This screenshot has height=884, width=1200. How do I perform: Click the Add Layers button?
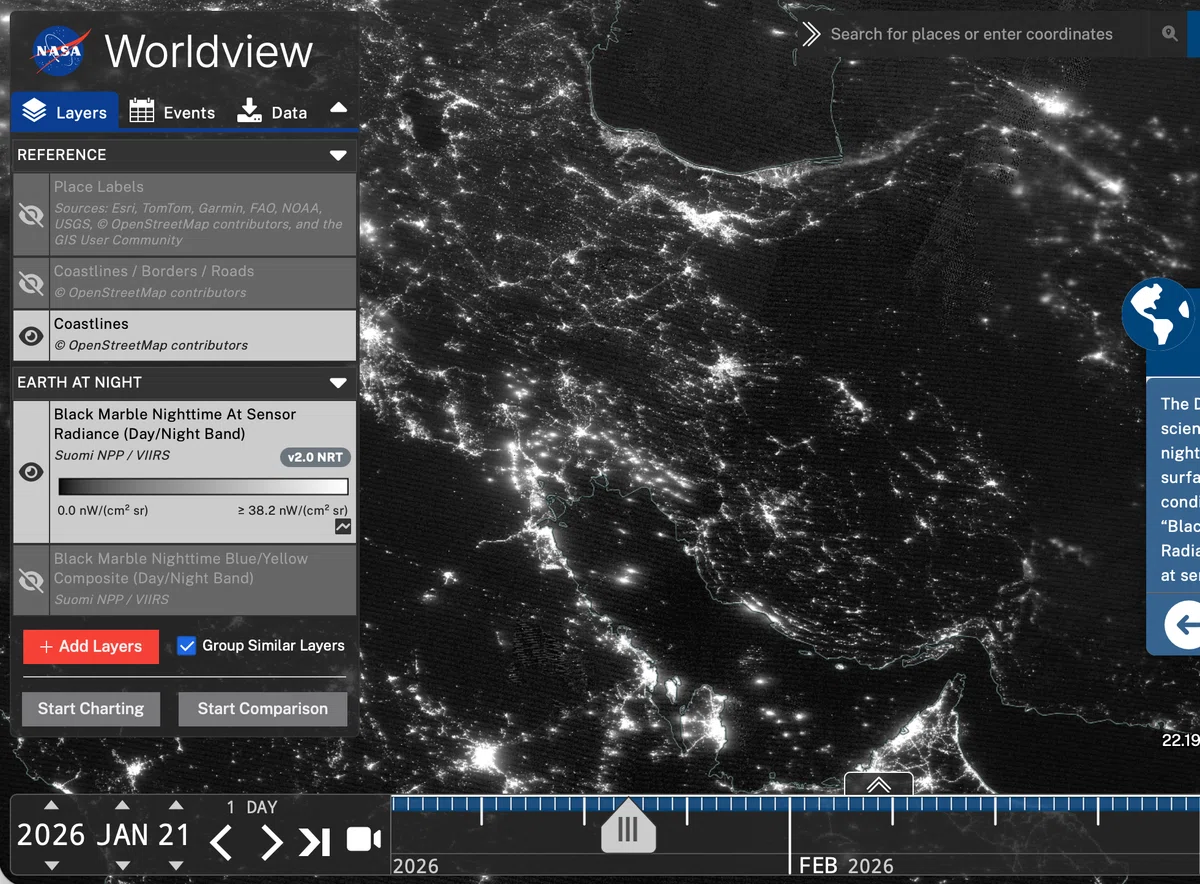[91, 646]
